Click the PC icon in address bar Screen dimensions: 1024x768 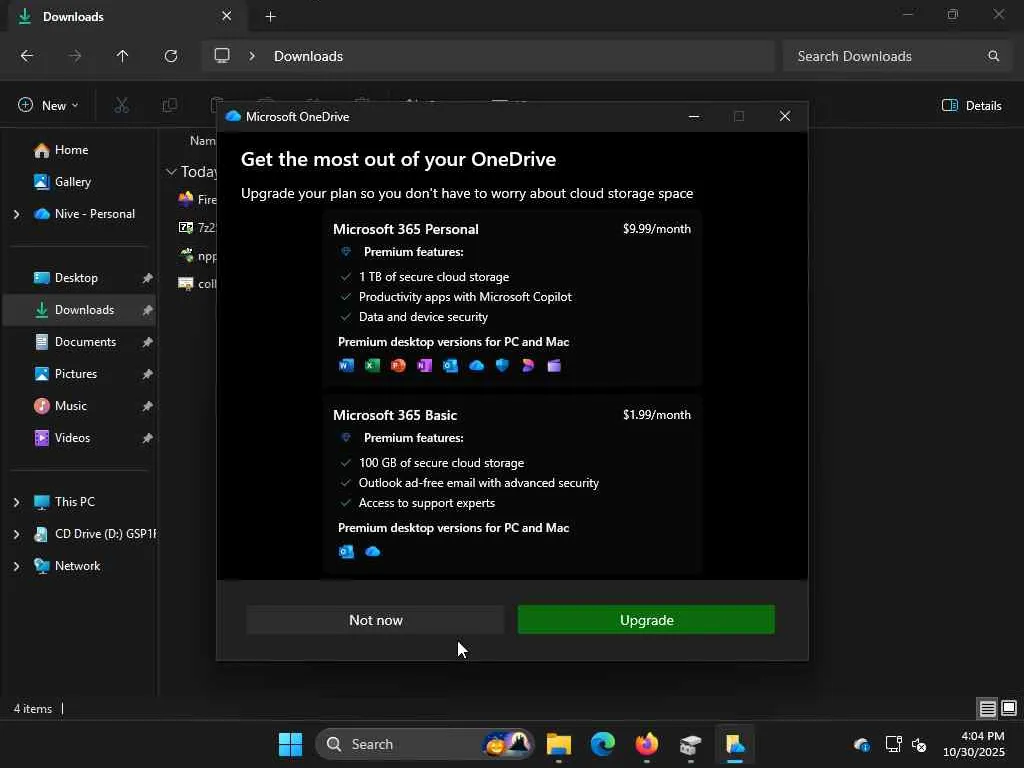[222, 56]
